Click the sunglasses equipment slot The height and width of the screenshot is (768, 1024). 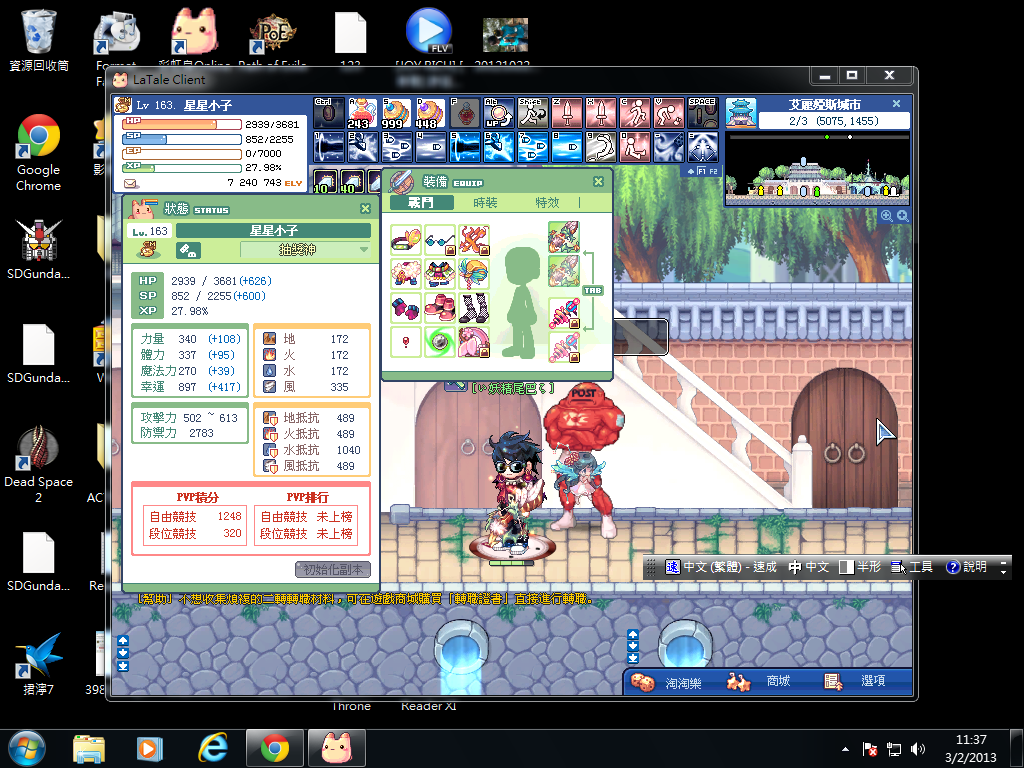tap(440, 240)
